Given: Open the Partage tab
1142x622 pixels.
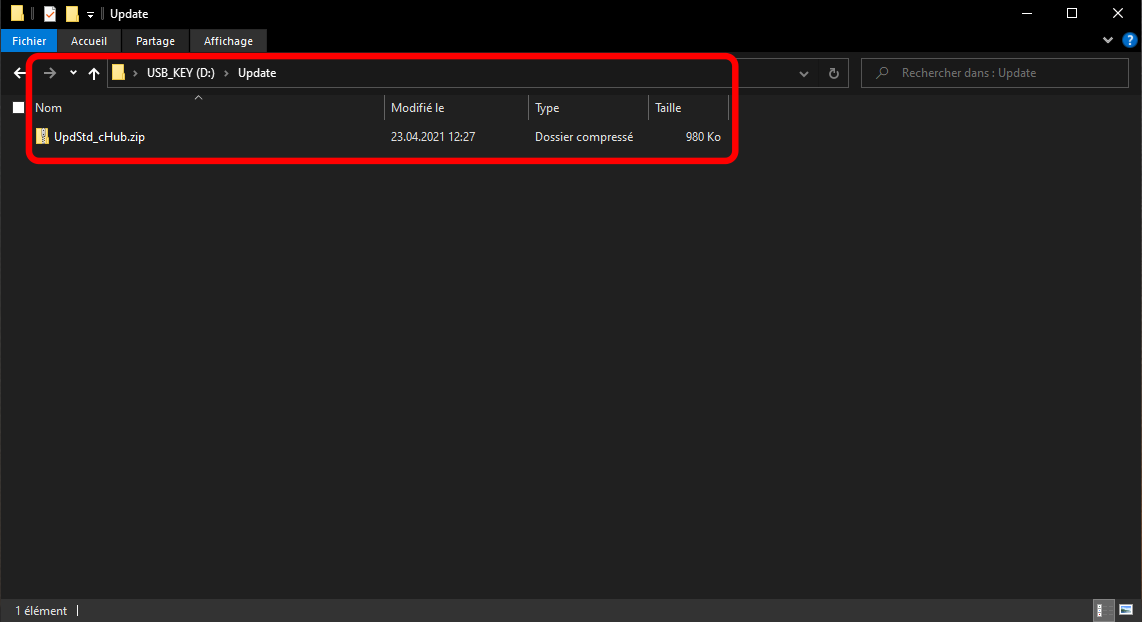Looking at the screenshot, I should 155,41.
